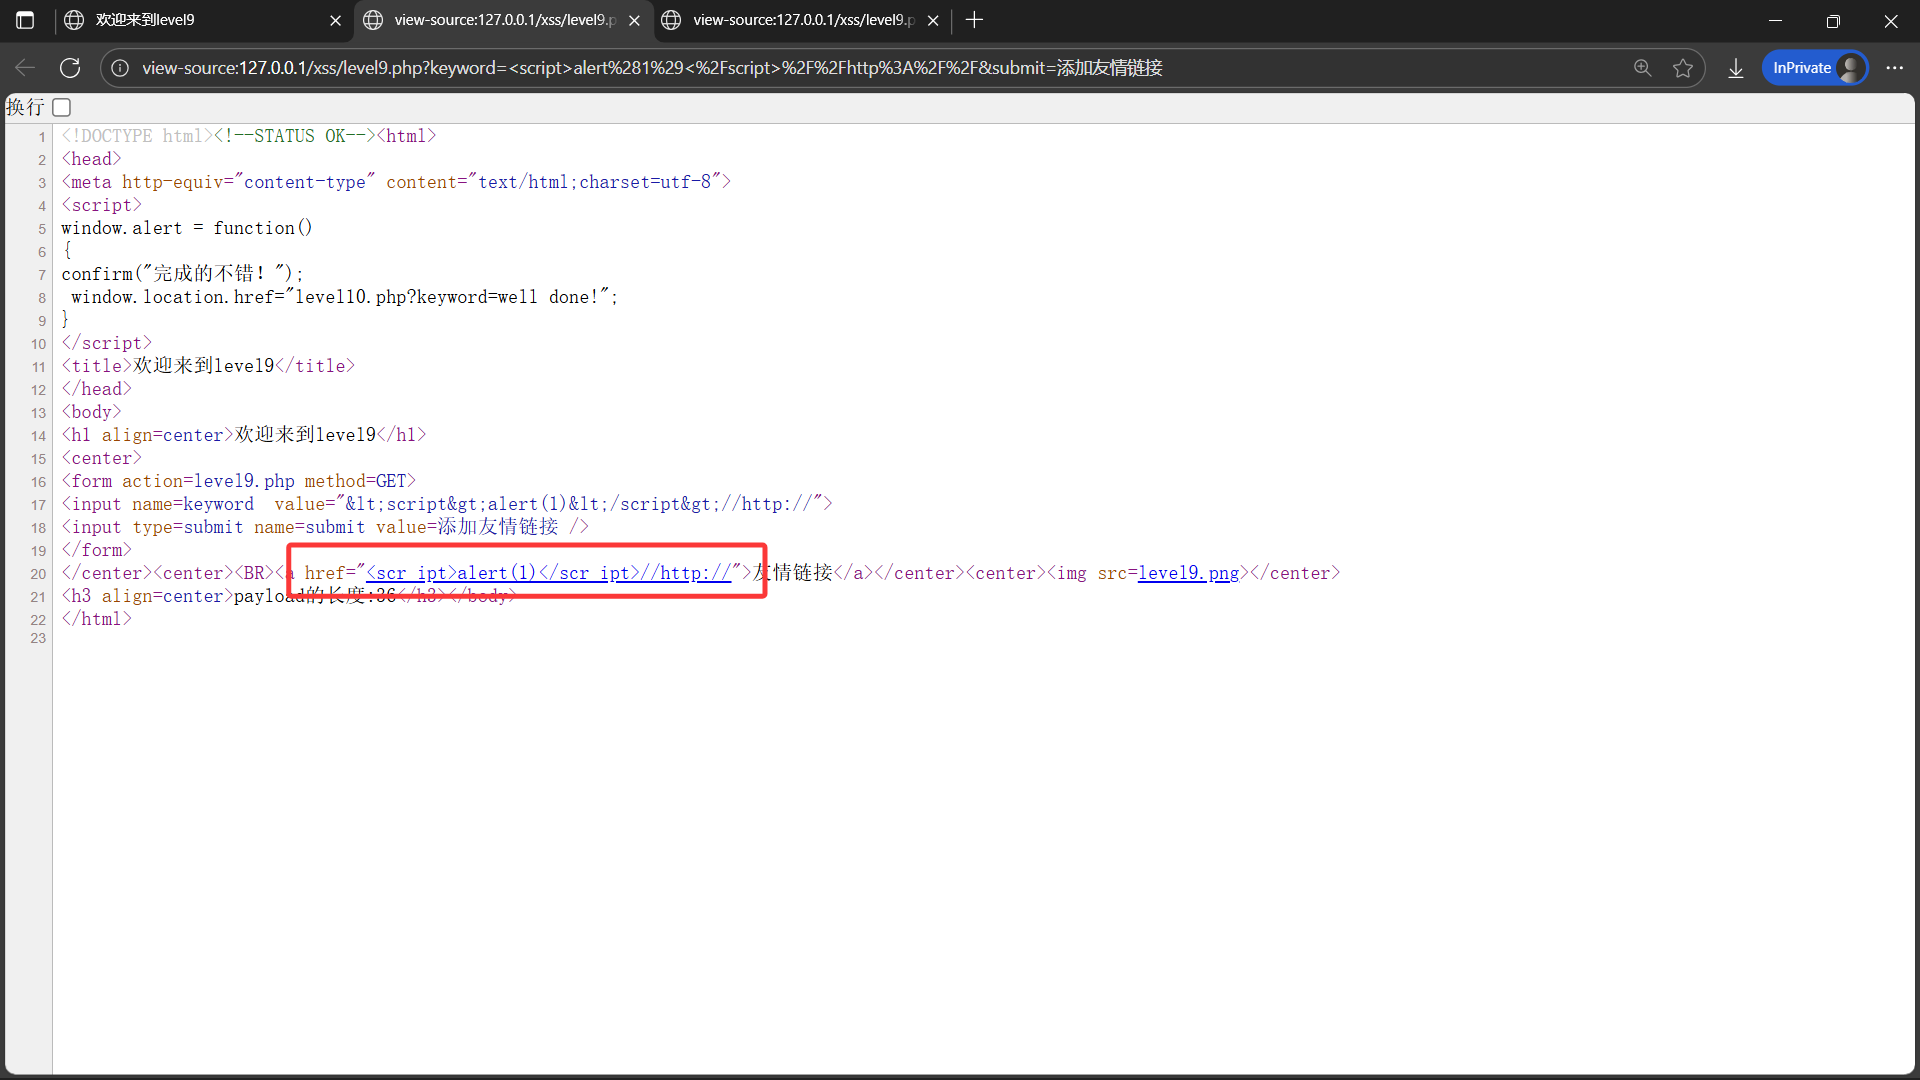The height and width of the screenshot is (1080, 1920).
Task: Close the active view-source tab
Action: click(634, 20)
